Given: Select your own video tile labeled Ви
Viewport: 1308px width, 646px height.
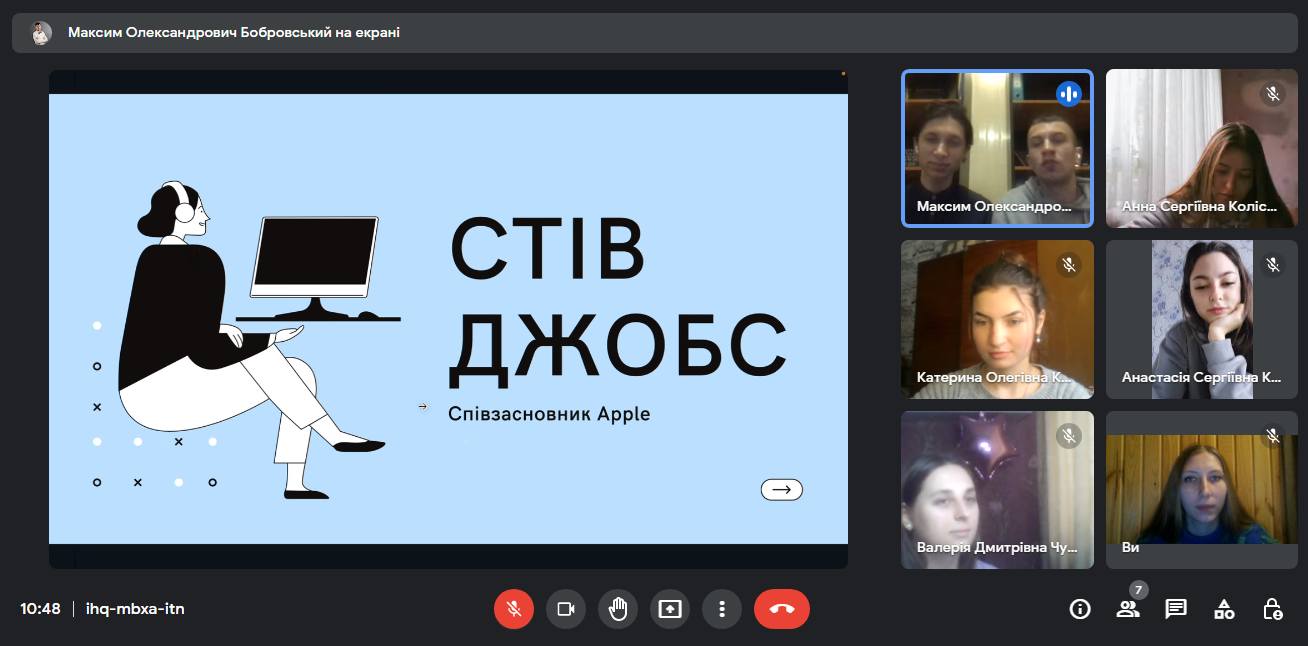Looking at the screenshot, I should pyautogui.click(x=1201, y=490).
